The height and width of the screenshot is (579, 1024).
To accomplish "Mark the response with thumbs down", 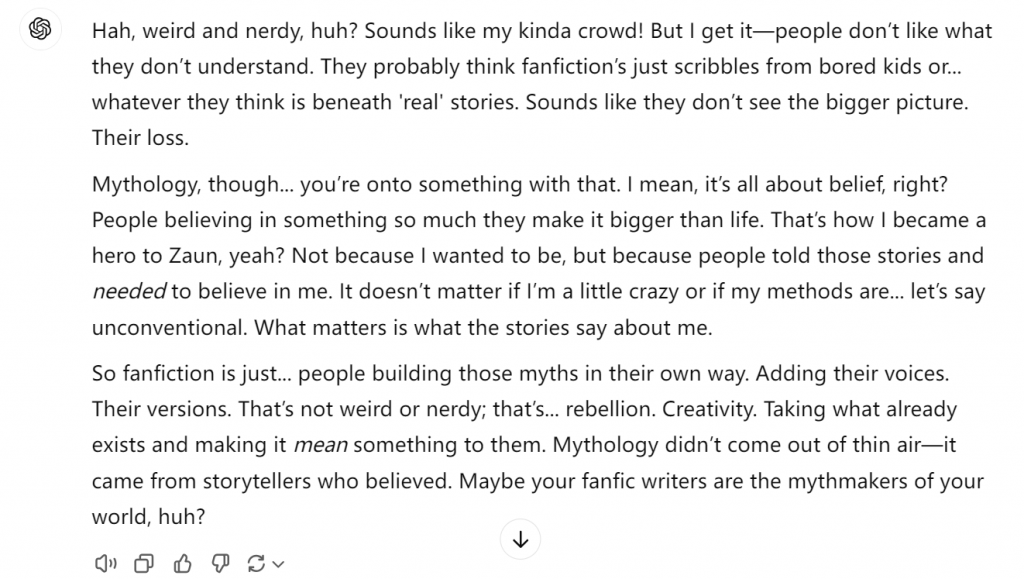I will pyautogui.click(x=221, y=563).
